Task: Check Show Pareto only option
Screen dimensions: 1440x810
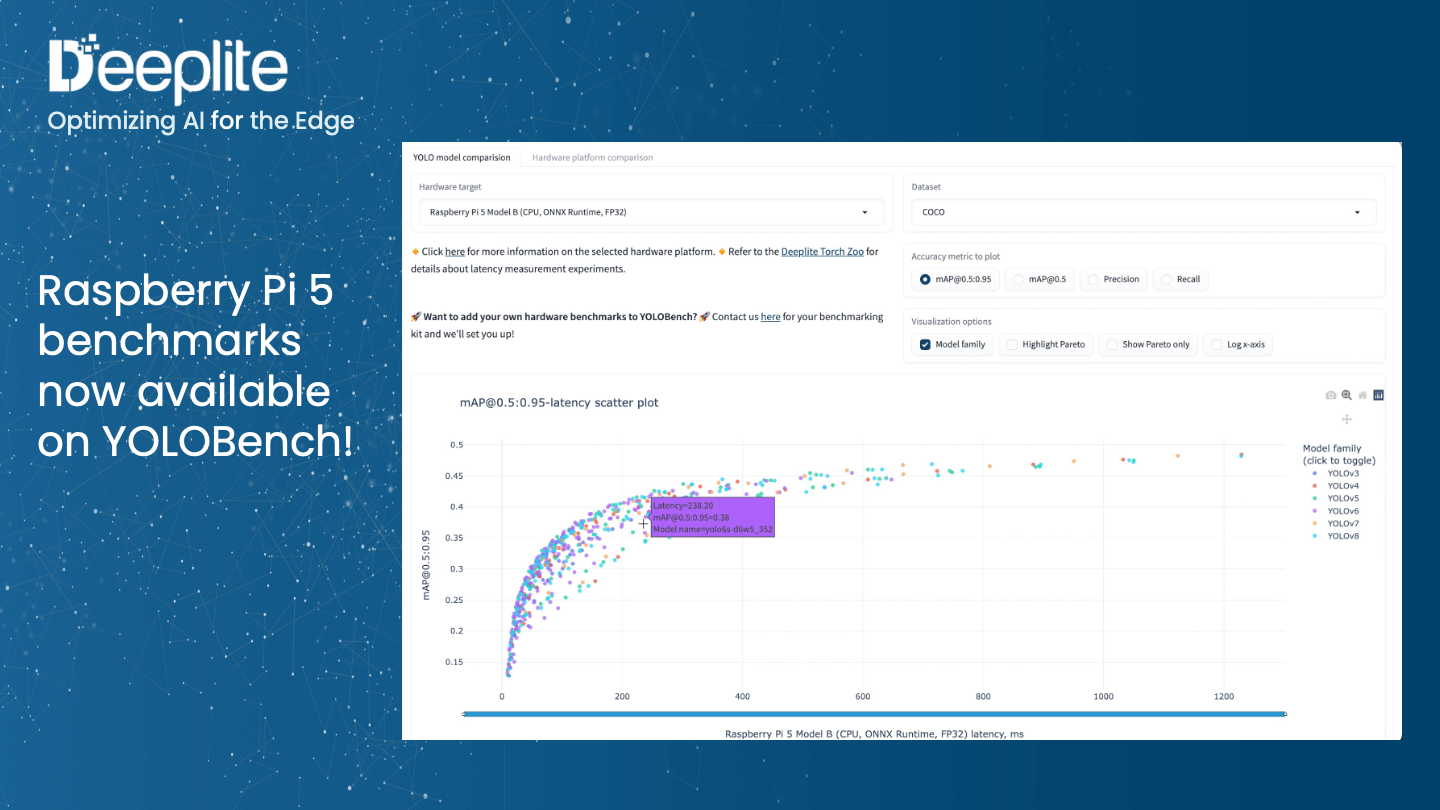Action: point(1111,344)
